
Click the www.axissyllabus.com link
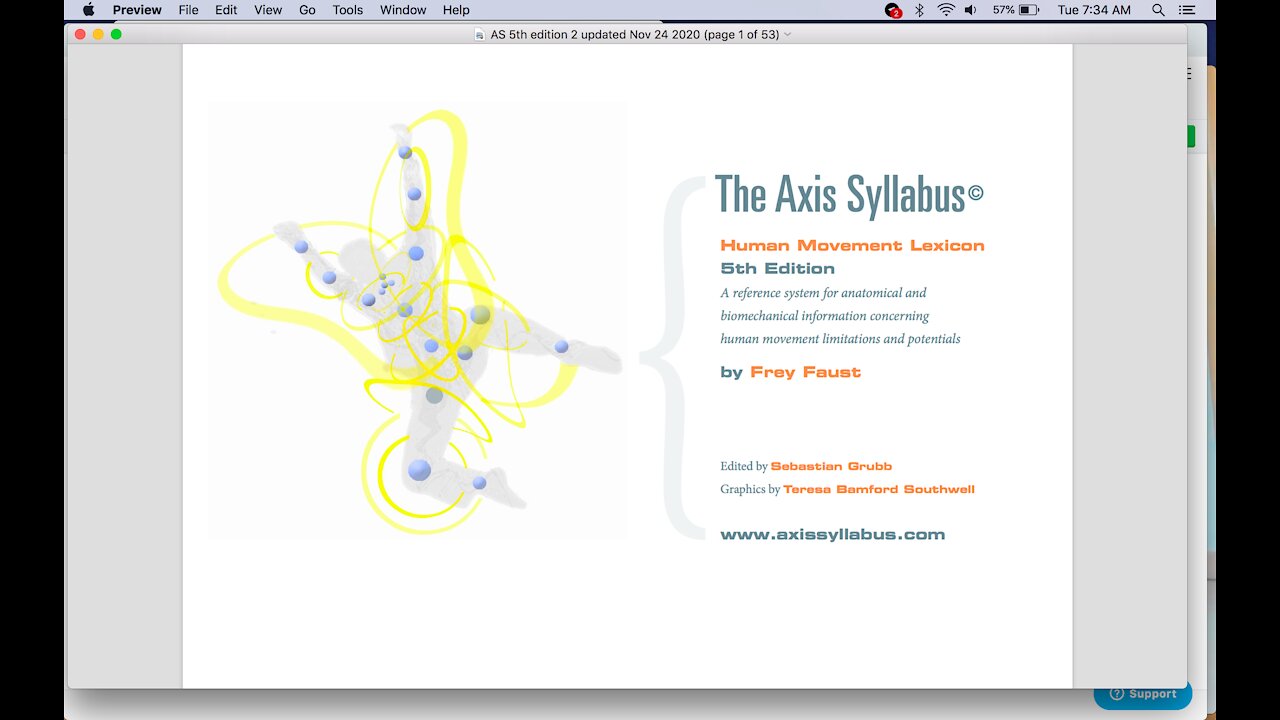point(833,535)
